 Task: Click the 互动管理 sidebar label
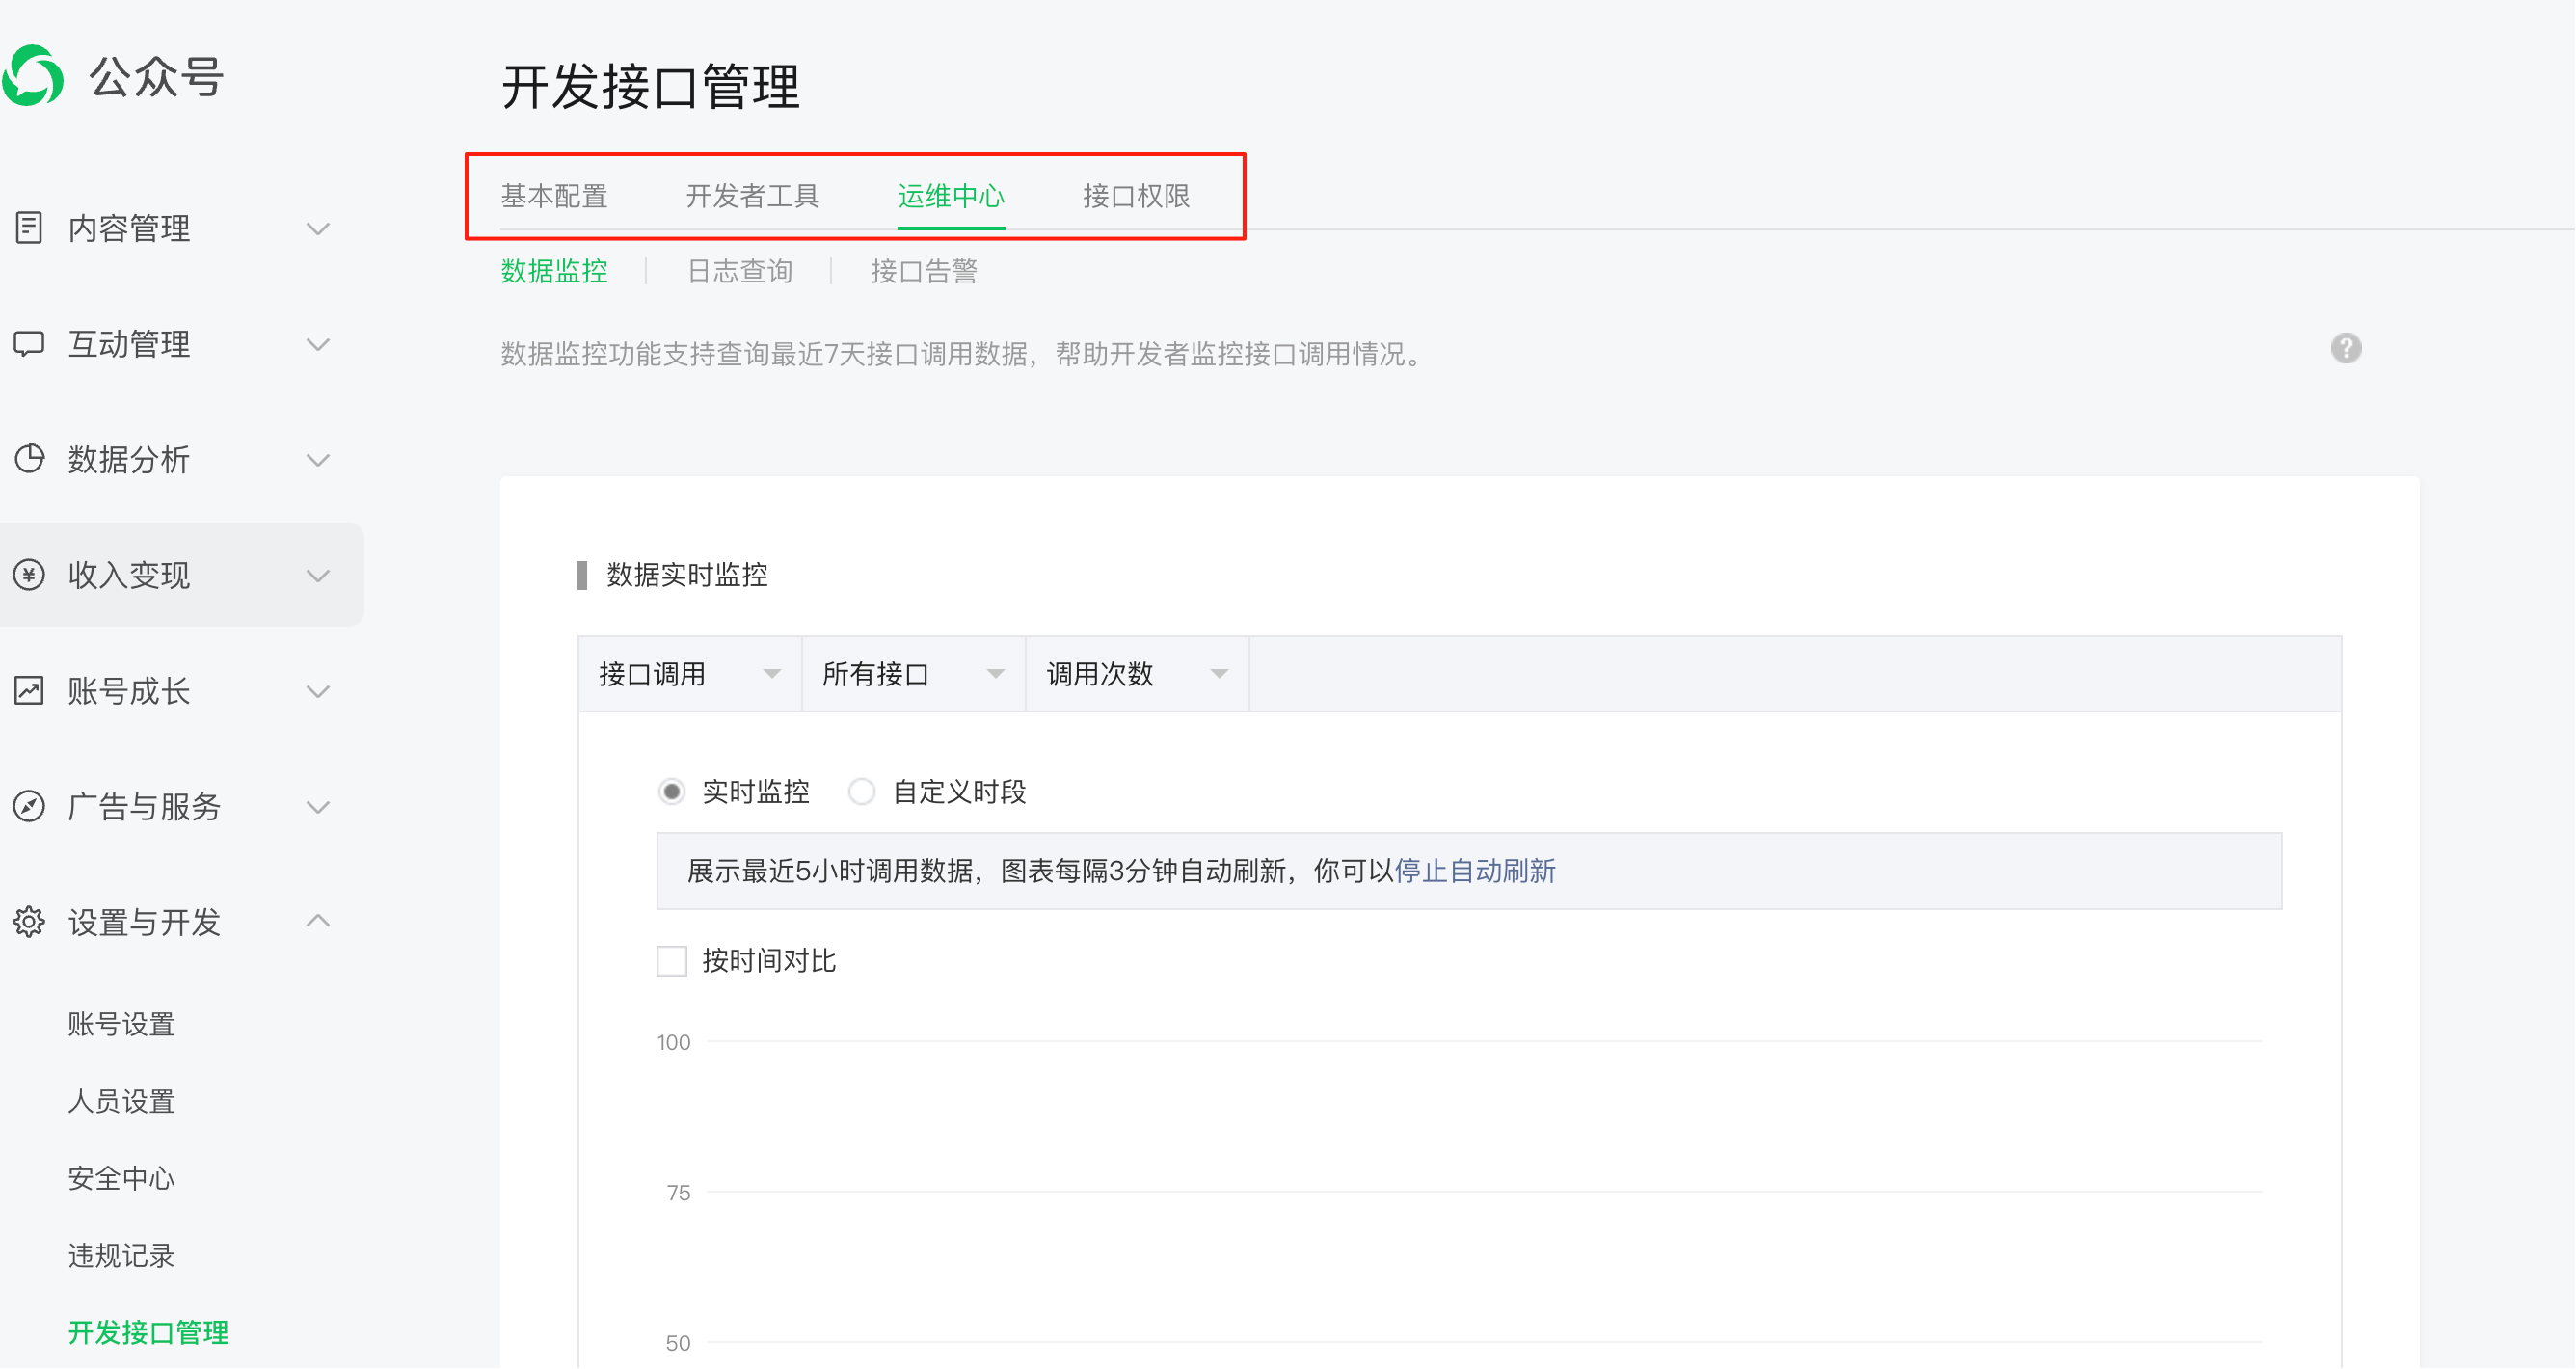129,345
